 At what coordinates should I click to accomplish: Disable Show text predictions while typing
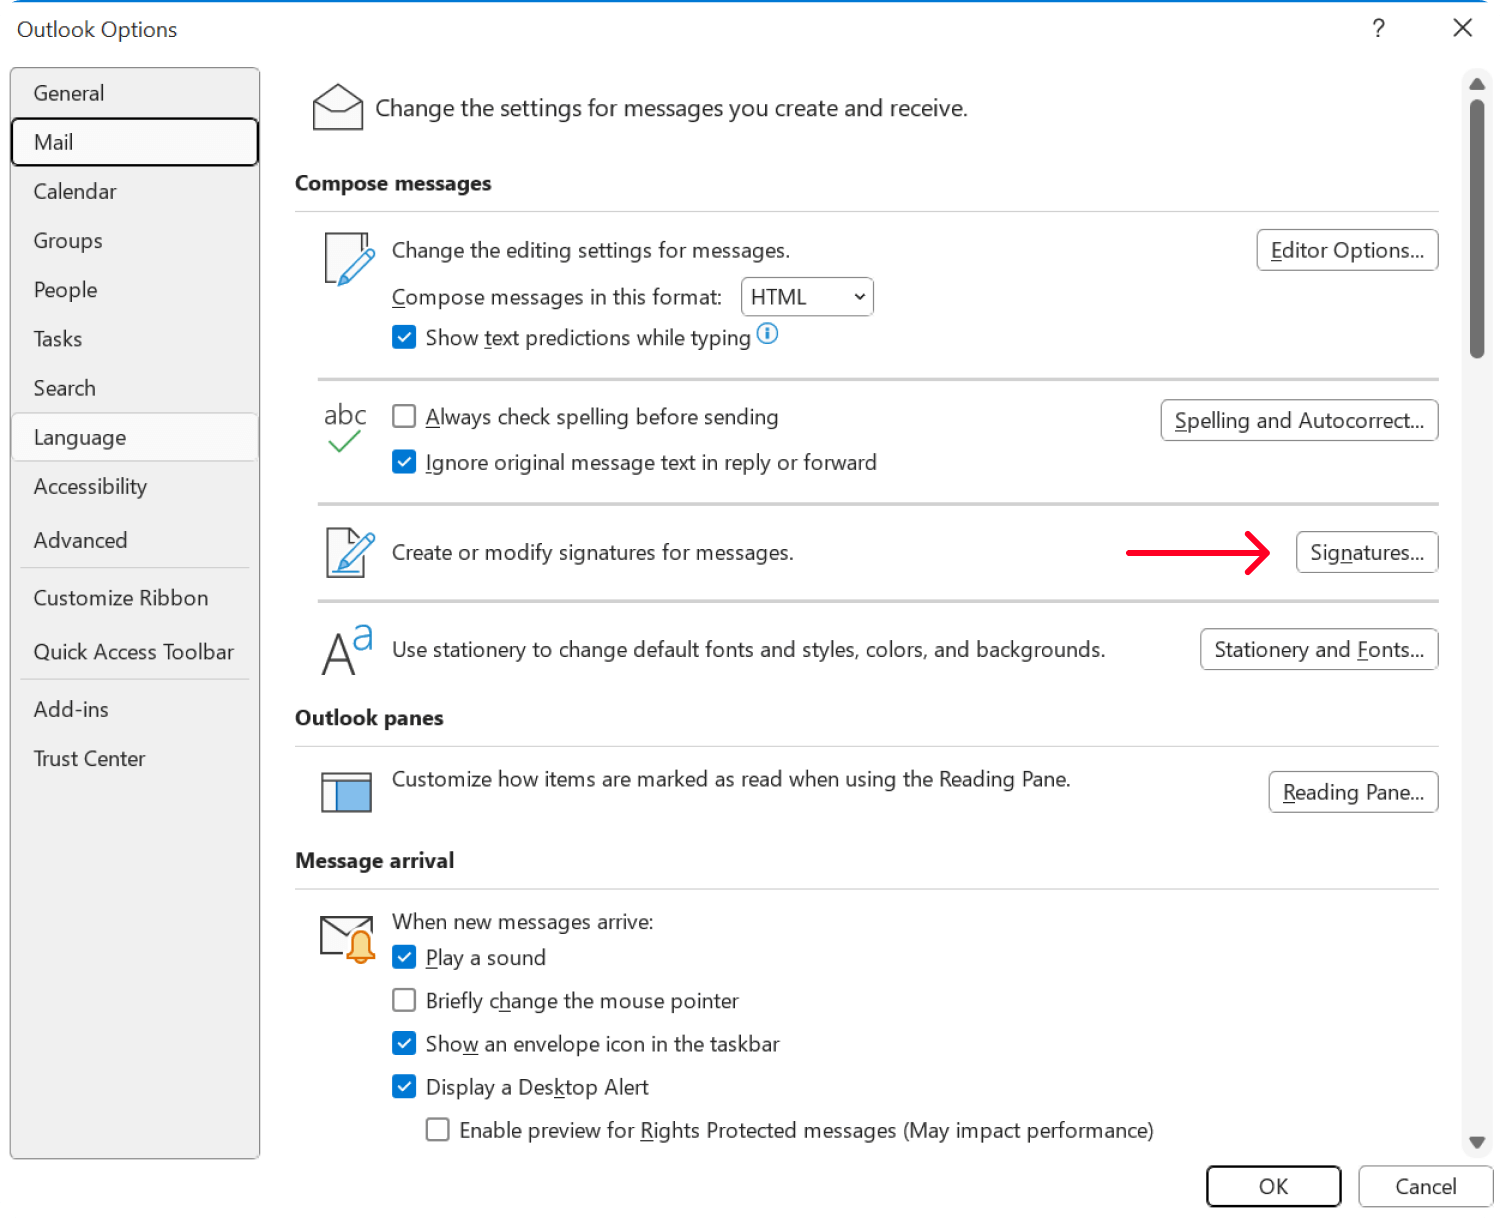tap(403, 337)
